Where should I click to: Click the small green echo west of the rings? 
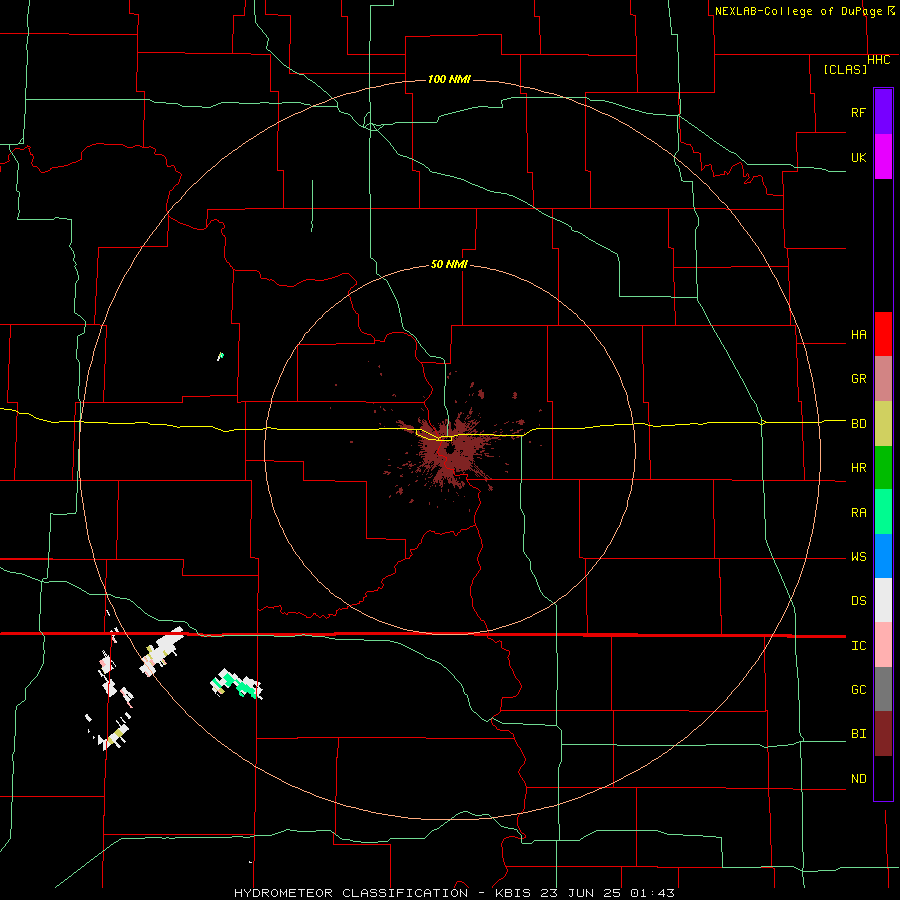coord(220,356)
